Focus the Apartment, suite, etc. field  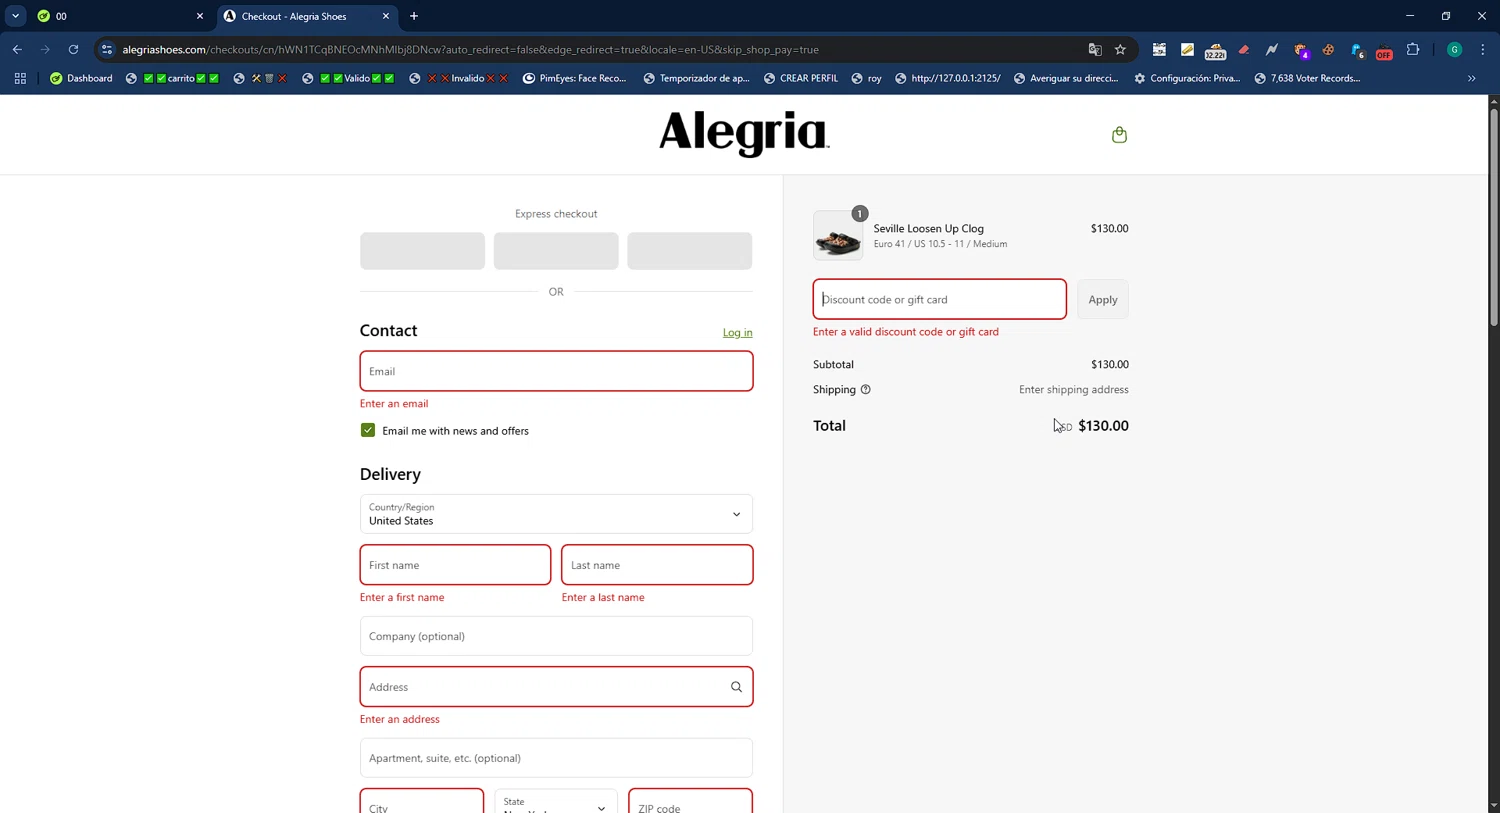556,758
